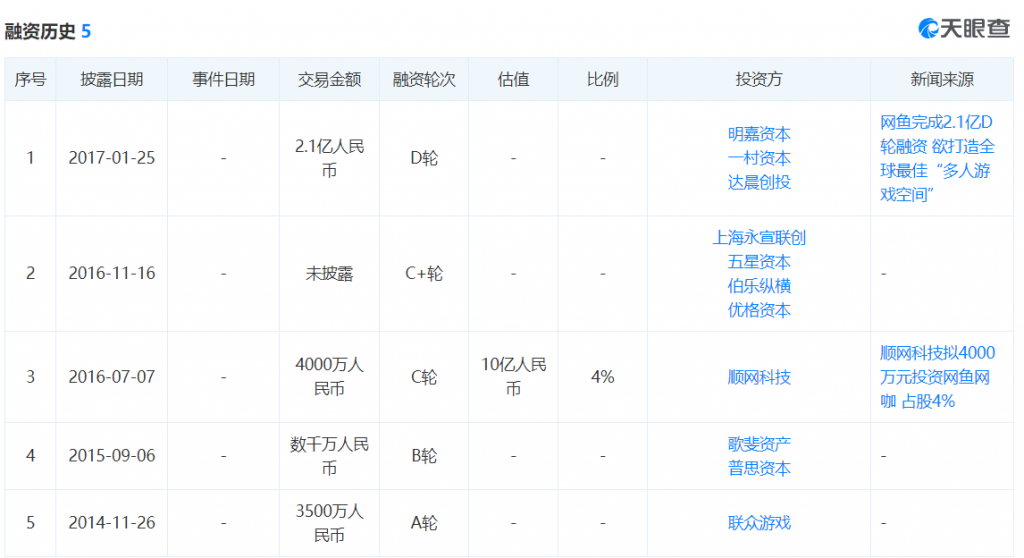Image resolution: width=1024 pixels, height=558 pixels.
Task: Select amount cell 2.1亿人民币
Action: coord(329,158)
